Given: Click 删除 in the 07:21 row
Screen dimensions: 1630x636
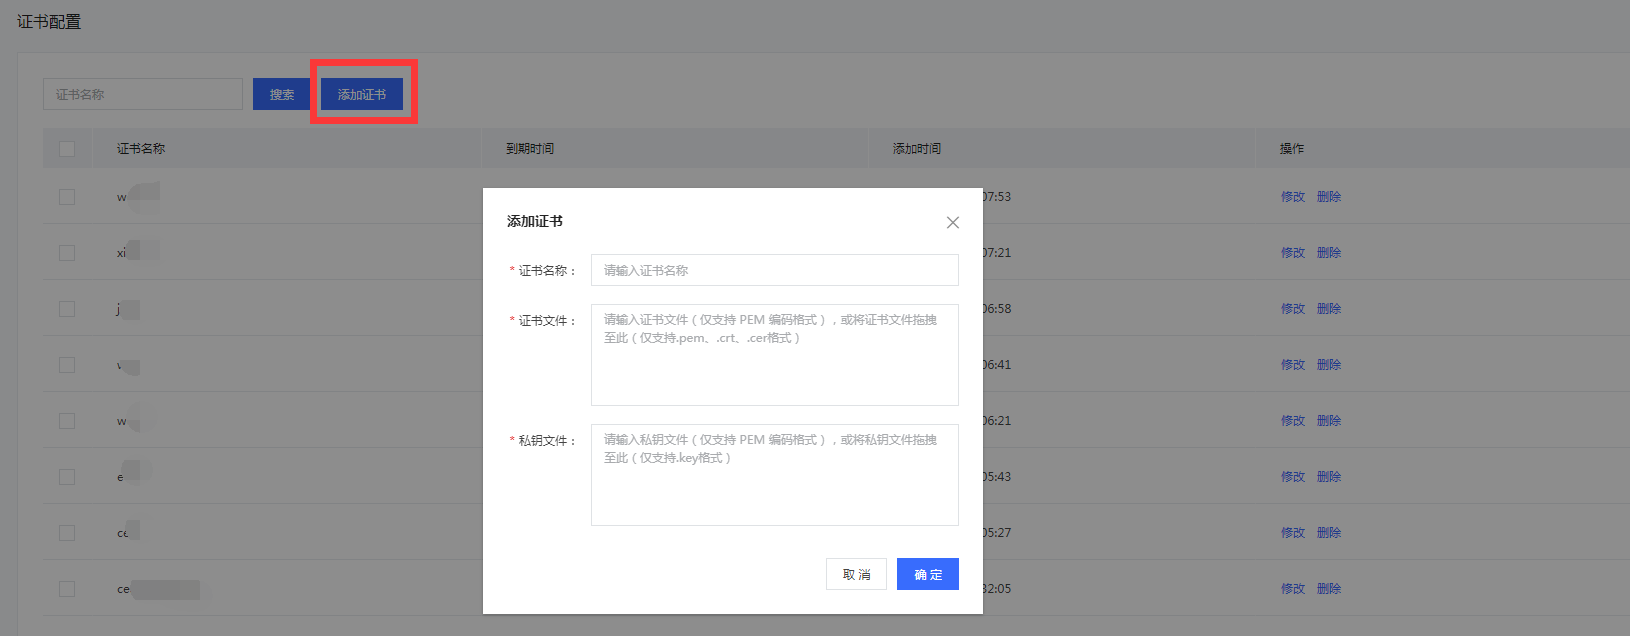Looking at the screenshot, I should [1329, 253].
